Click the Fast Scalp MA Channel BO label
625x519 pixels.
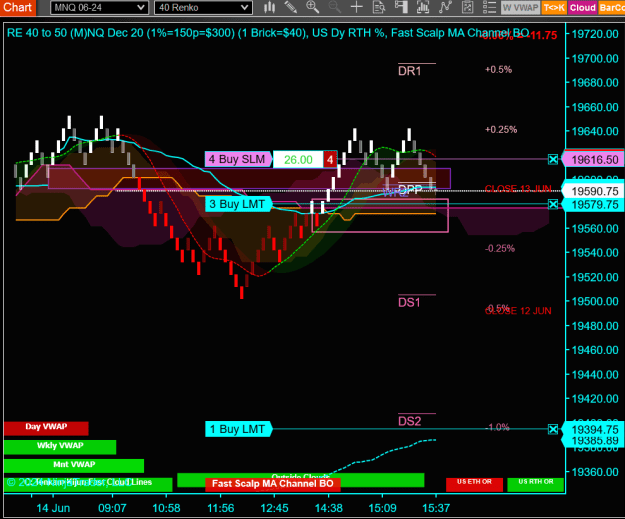click(273, 484)
